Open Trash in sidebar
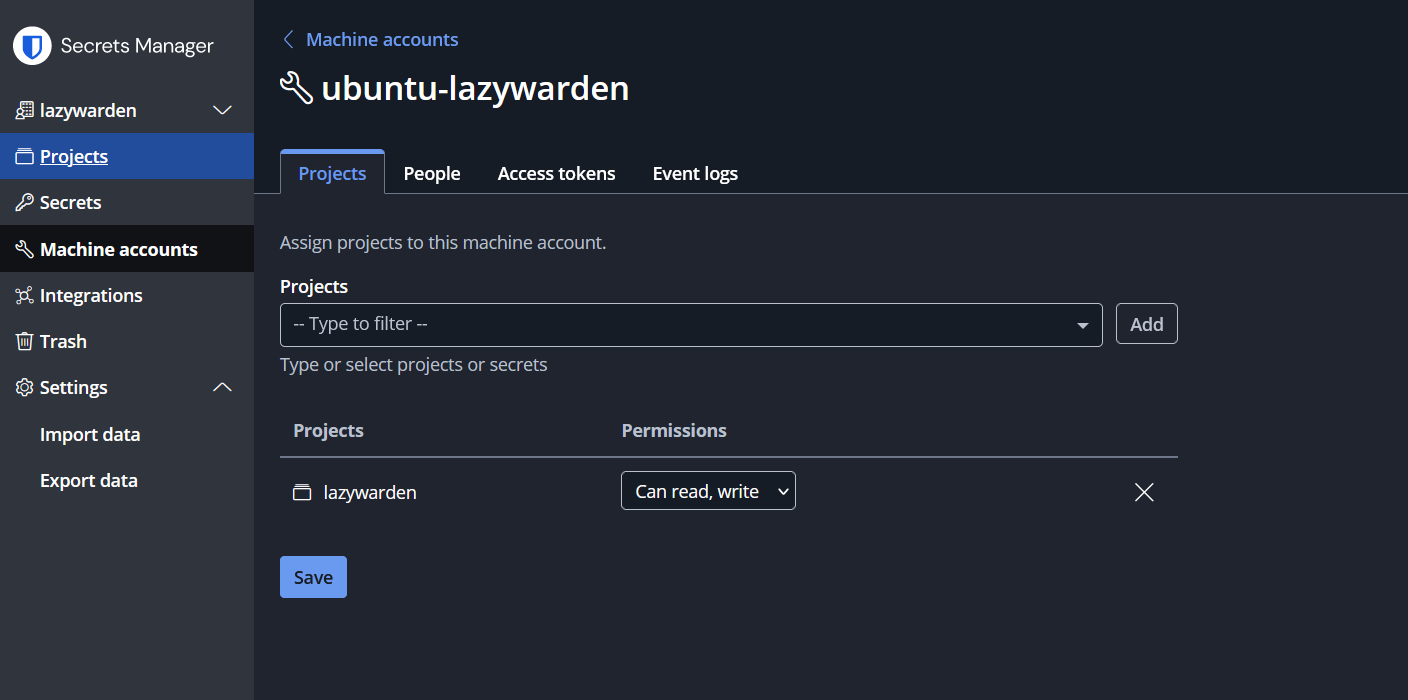This screenshot has height=700, width=1408. 127,341
